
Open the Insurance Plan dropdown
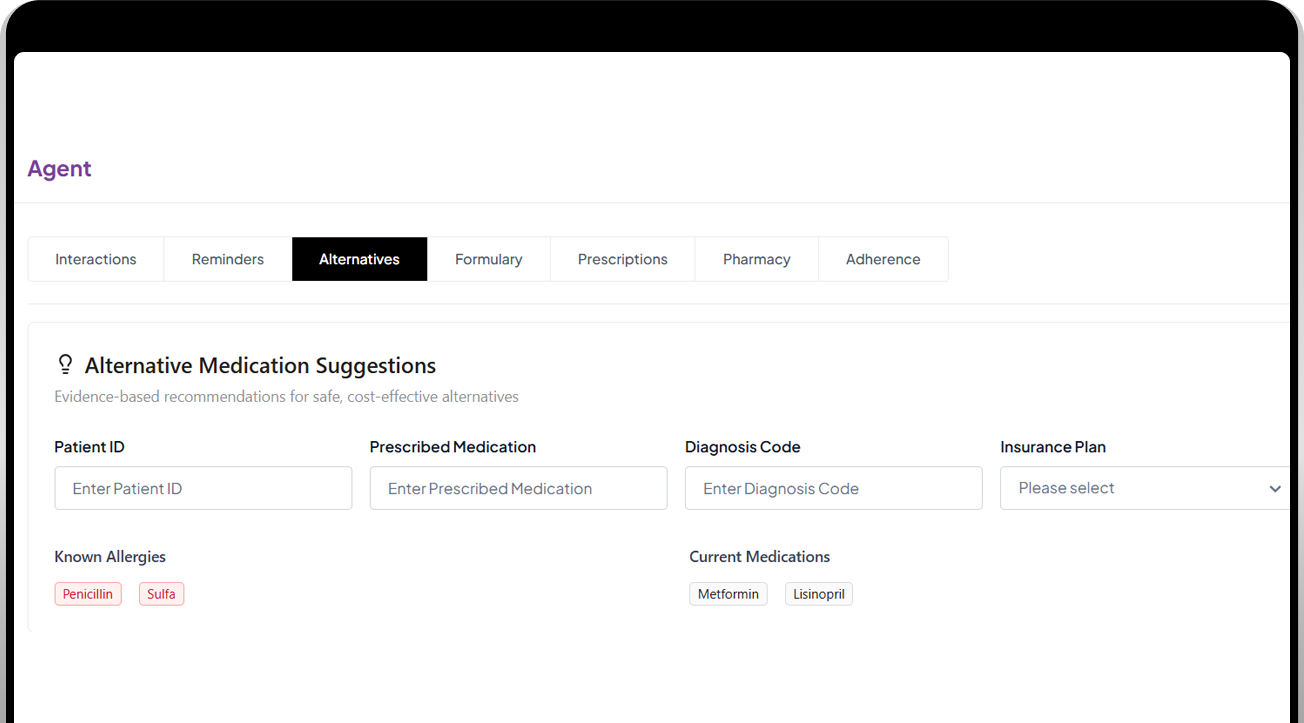[x=1145, y=488]
